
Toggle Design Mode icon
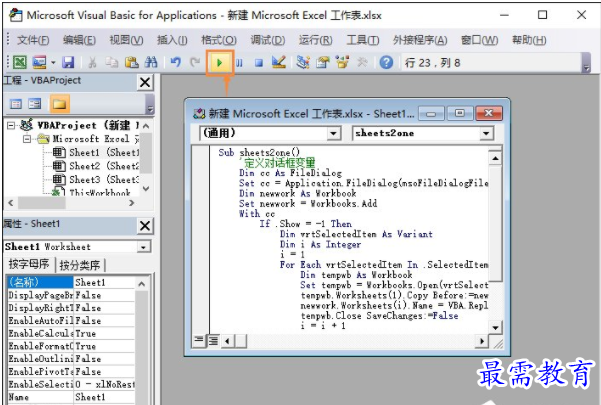tap(279, 62)
